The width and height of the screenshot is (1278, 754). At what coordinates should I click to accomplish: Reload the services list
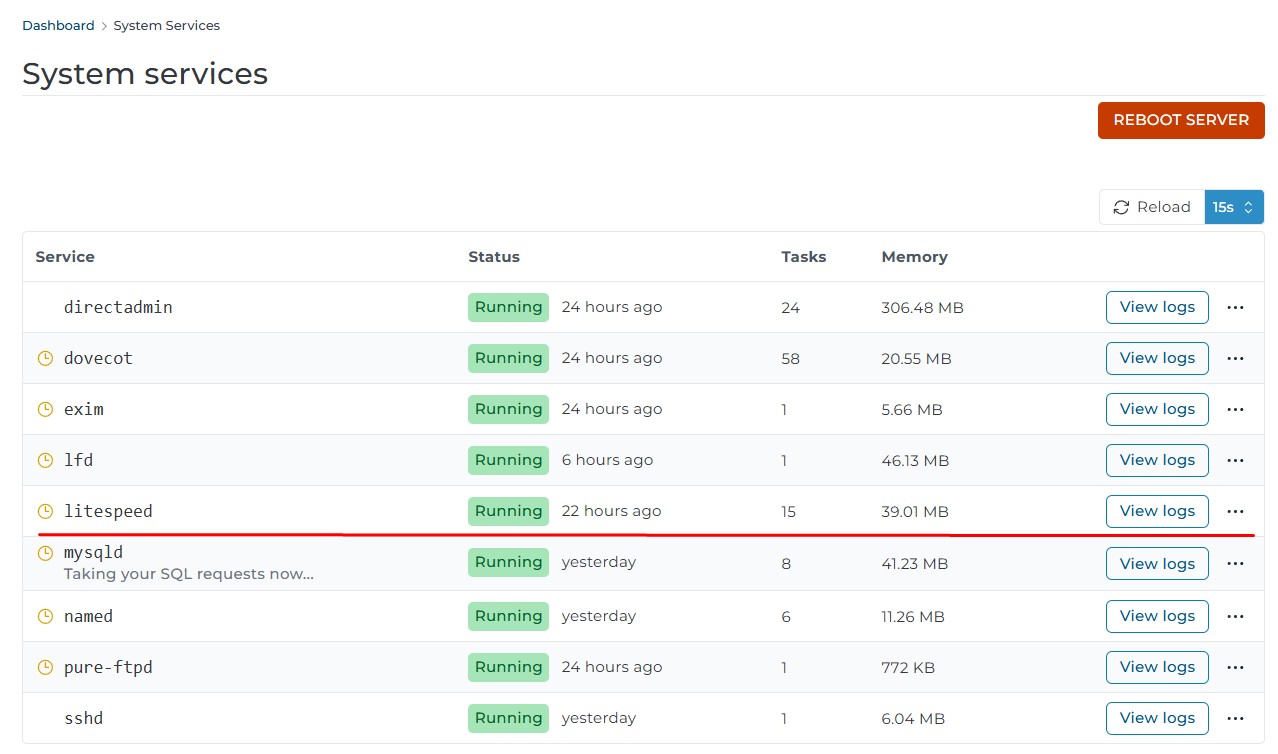1152,207
